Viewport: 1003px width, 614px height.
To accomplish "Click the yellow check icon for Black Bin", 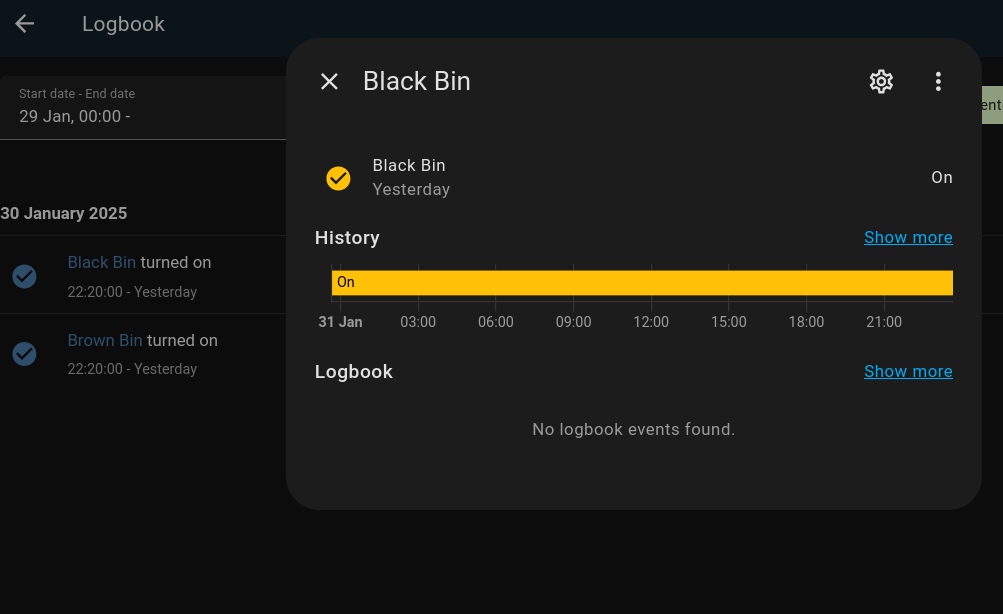I will (338, 178).
